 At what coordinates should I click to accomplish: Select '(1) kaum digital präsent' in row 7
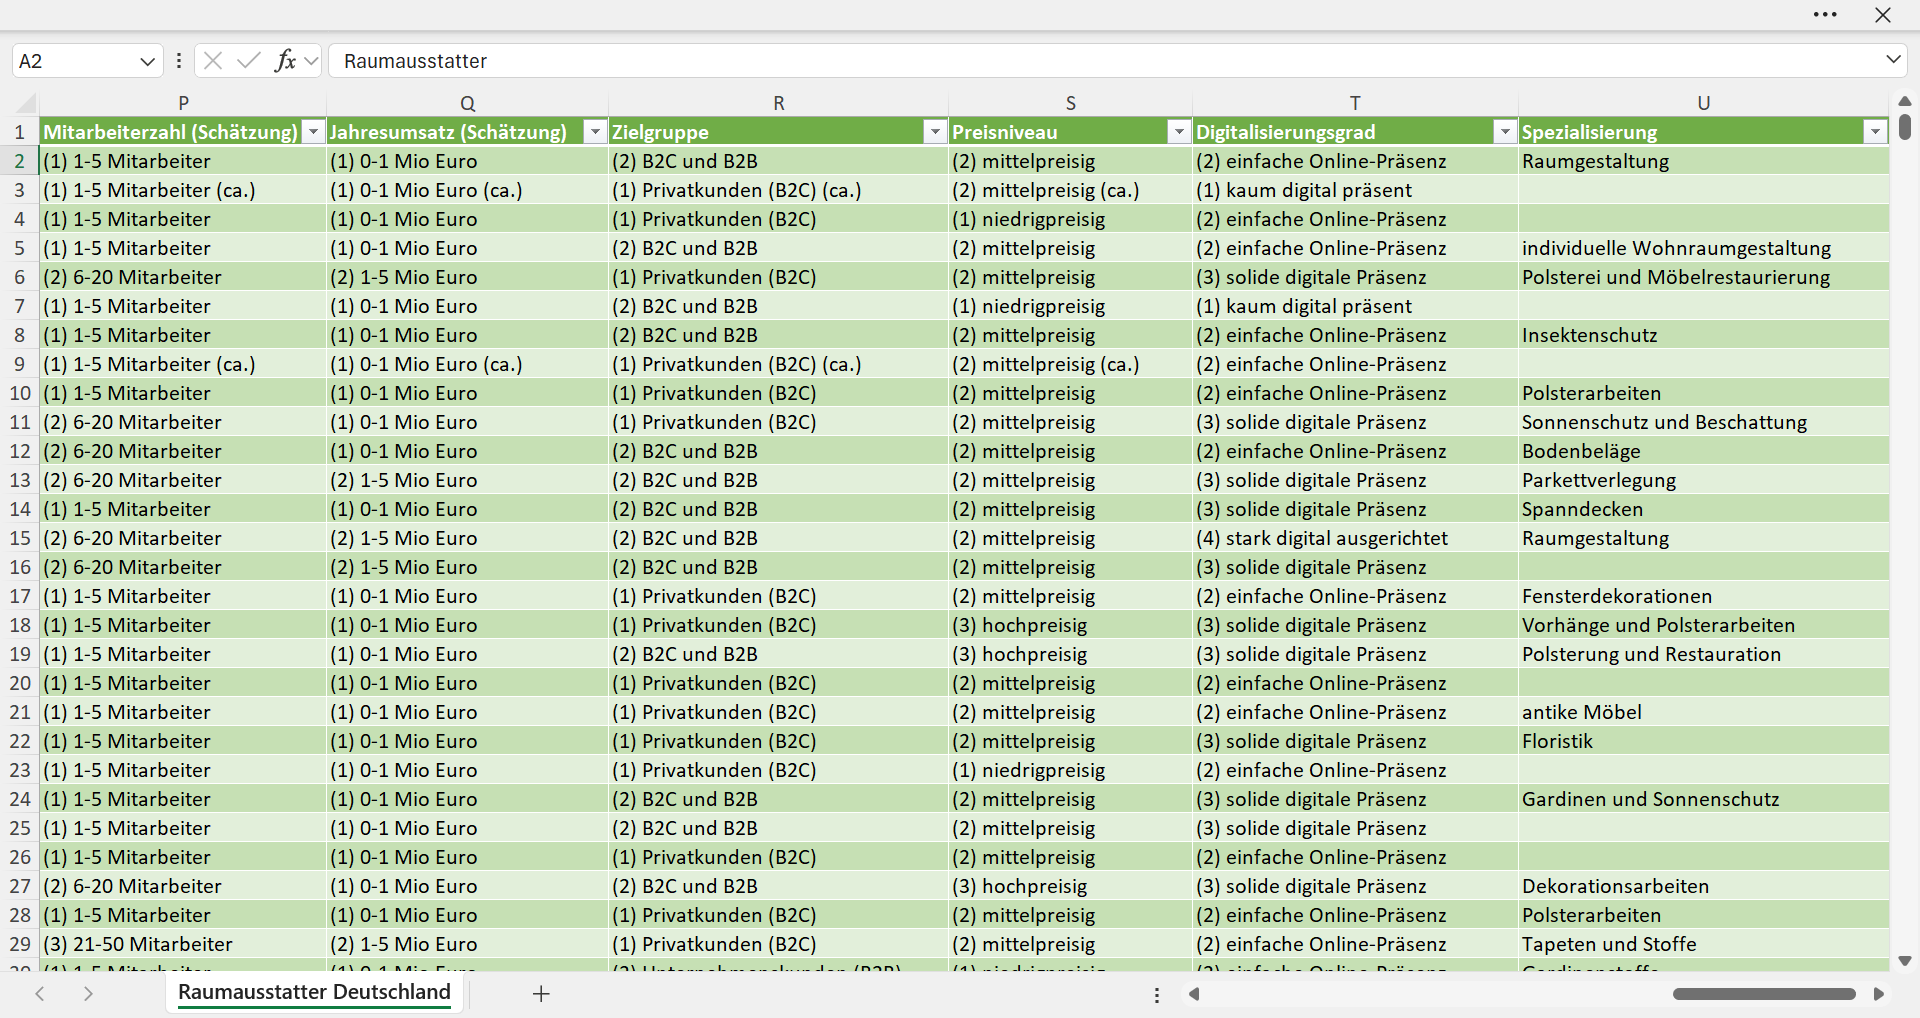pos(1355,306)
